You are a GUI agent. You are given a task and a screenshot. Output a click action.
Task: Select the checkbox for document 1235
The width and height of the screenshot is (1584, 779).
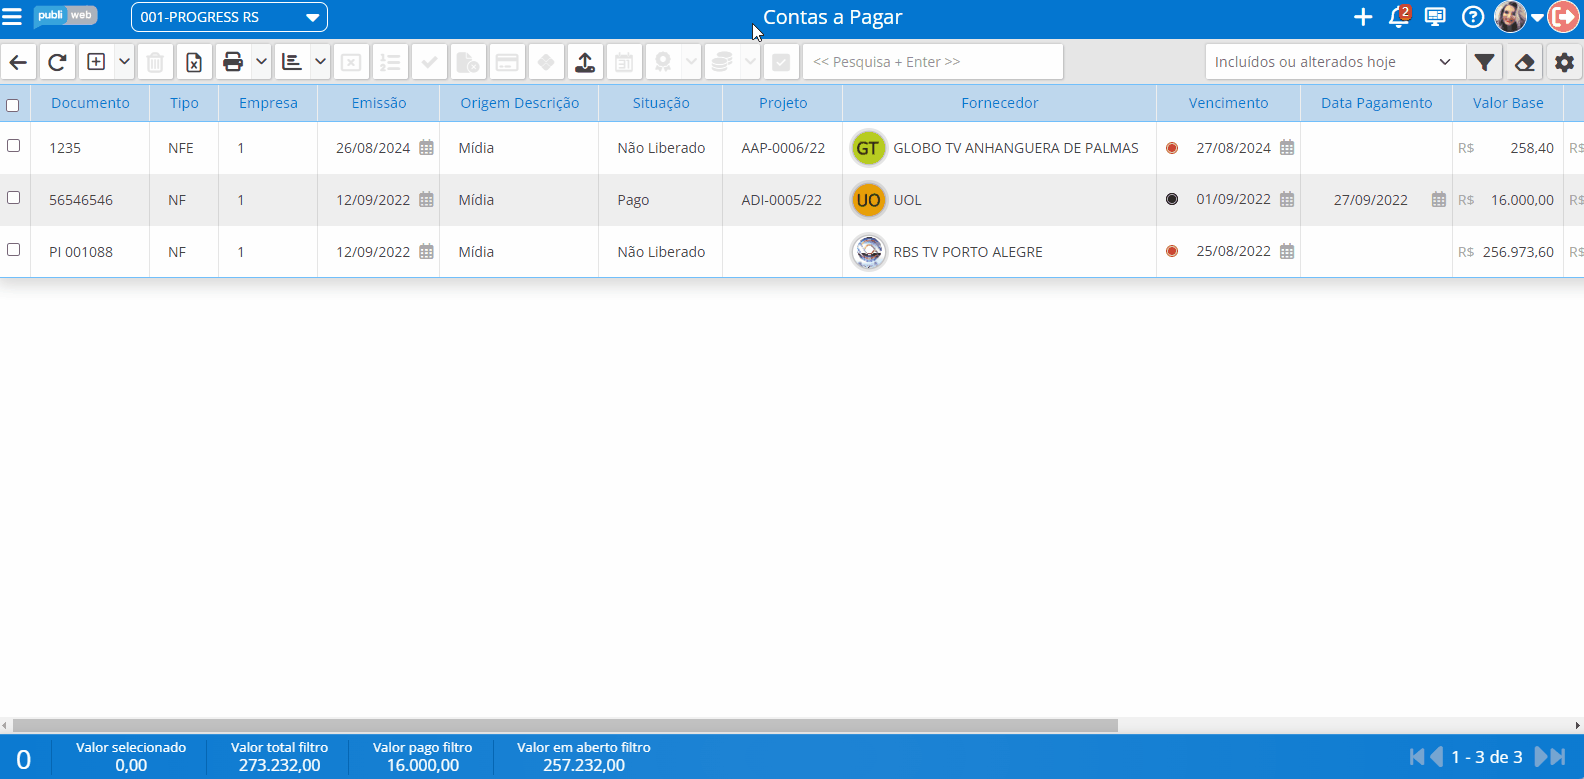pos(14,146)
